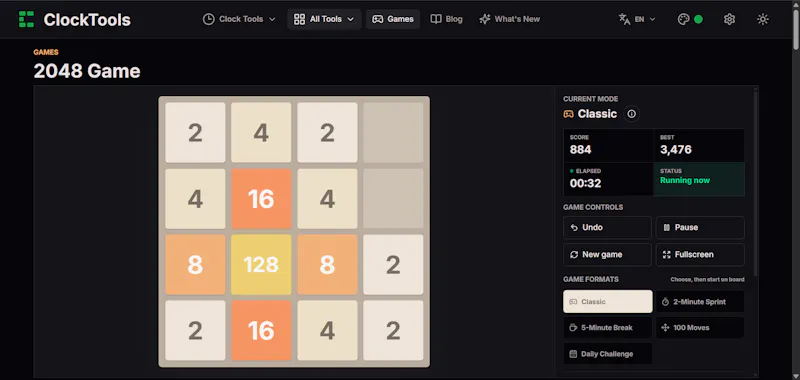Select the 100 Moves format
Viewport: 800px width, 380px height.
point(699,327)
